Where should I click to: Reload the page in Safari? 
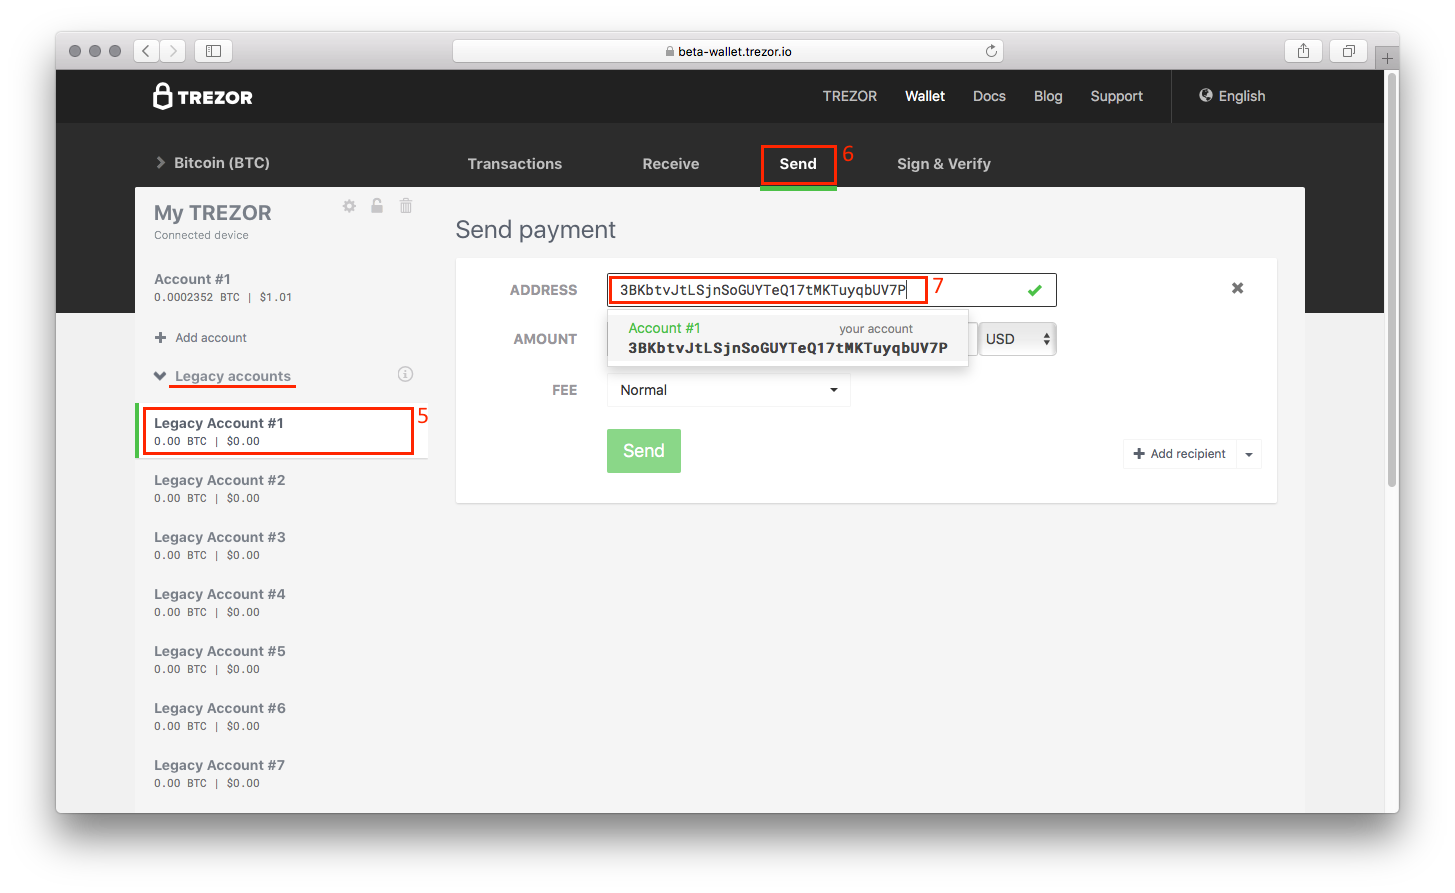[x=991, y=51]
